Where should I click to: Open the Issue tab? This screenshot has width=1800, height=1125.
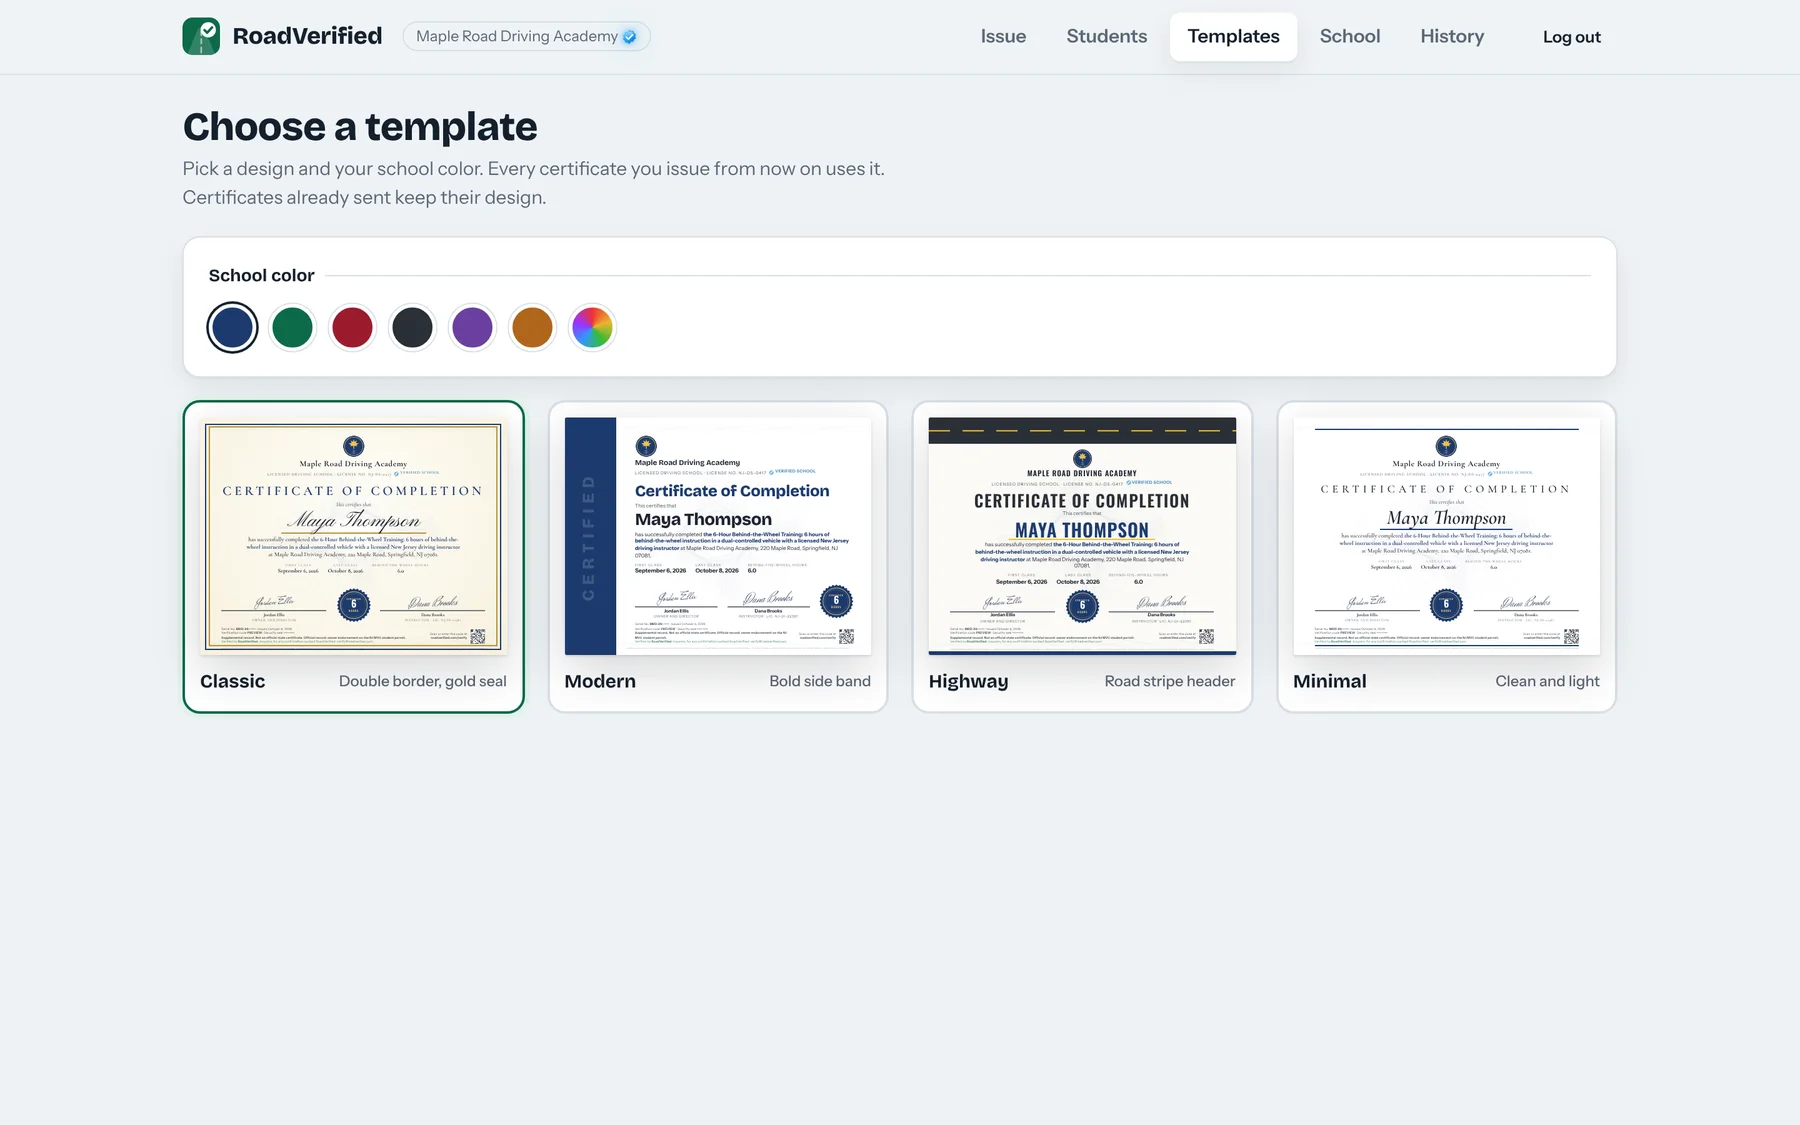(x=1003, y=36)
